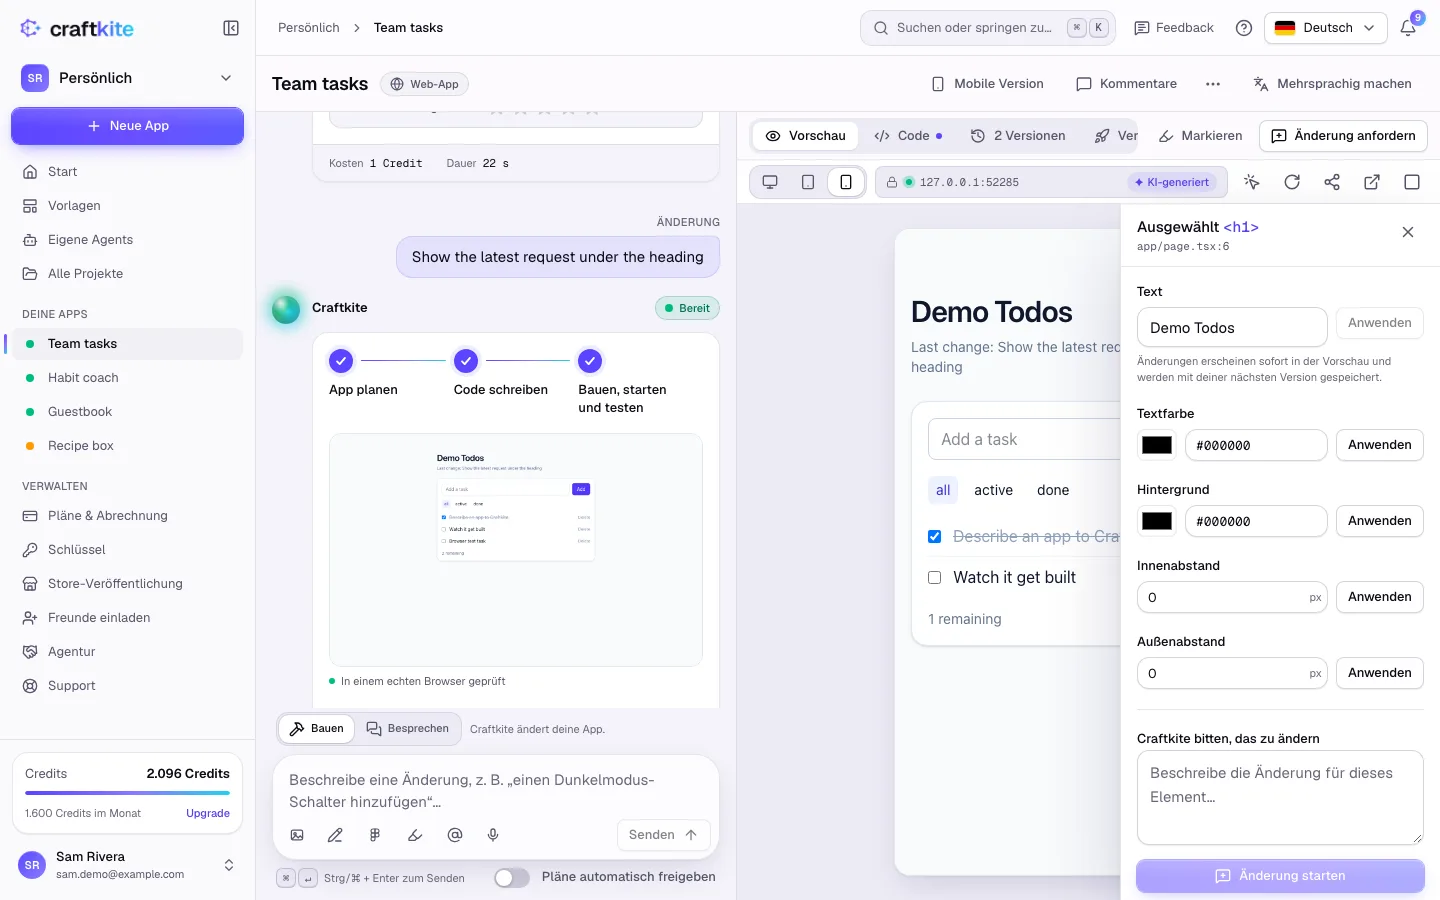This screenshot has width=1440, height=900.
Task: Open preview in a new window
Action: (1372, 182)
